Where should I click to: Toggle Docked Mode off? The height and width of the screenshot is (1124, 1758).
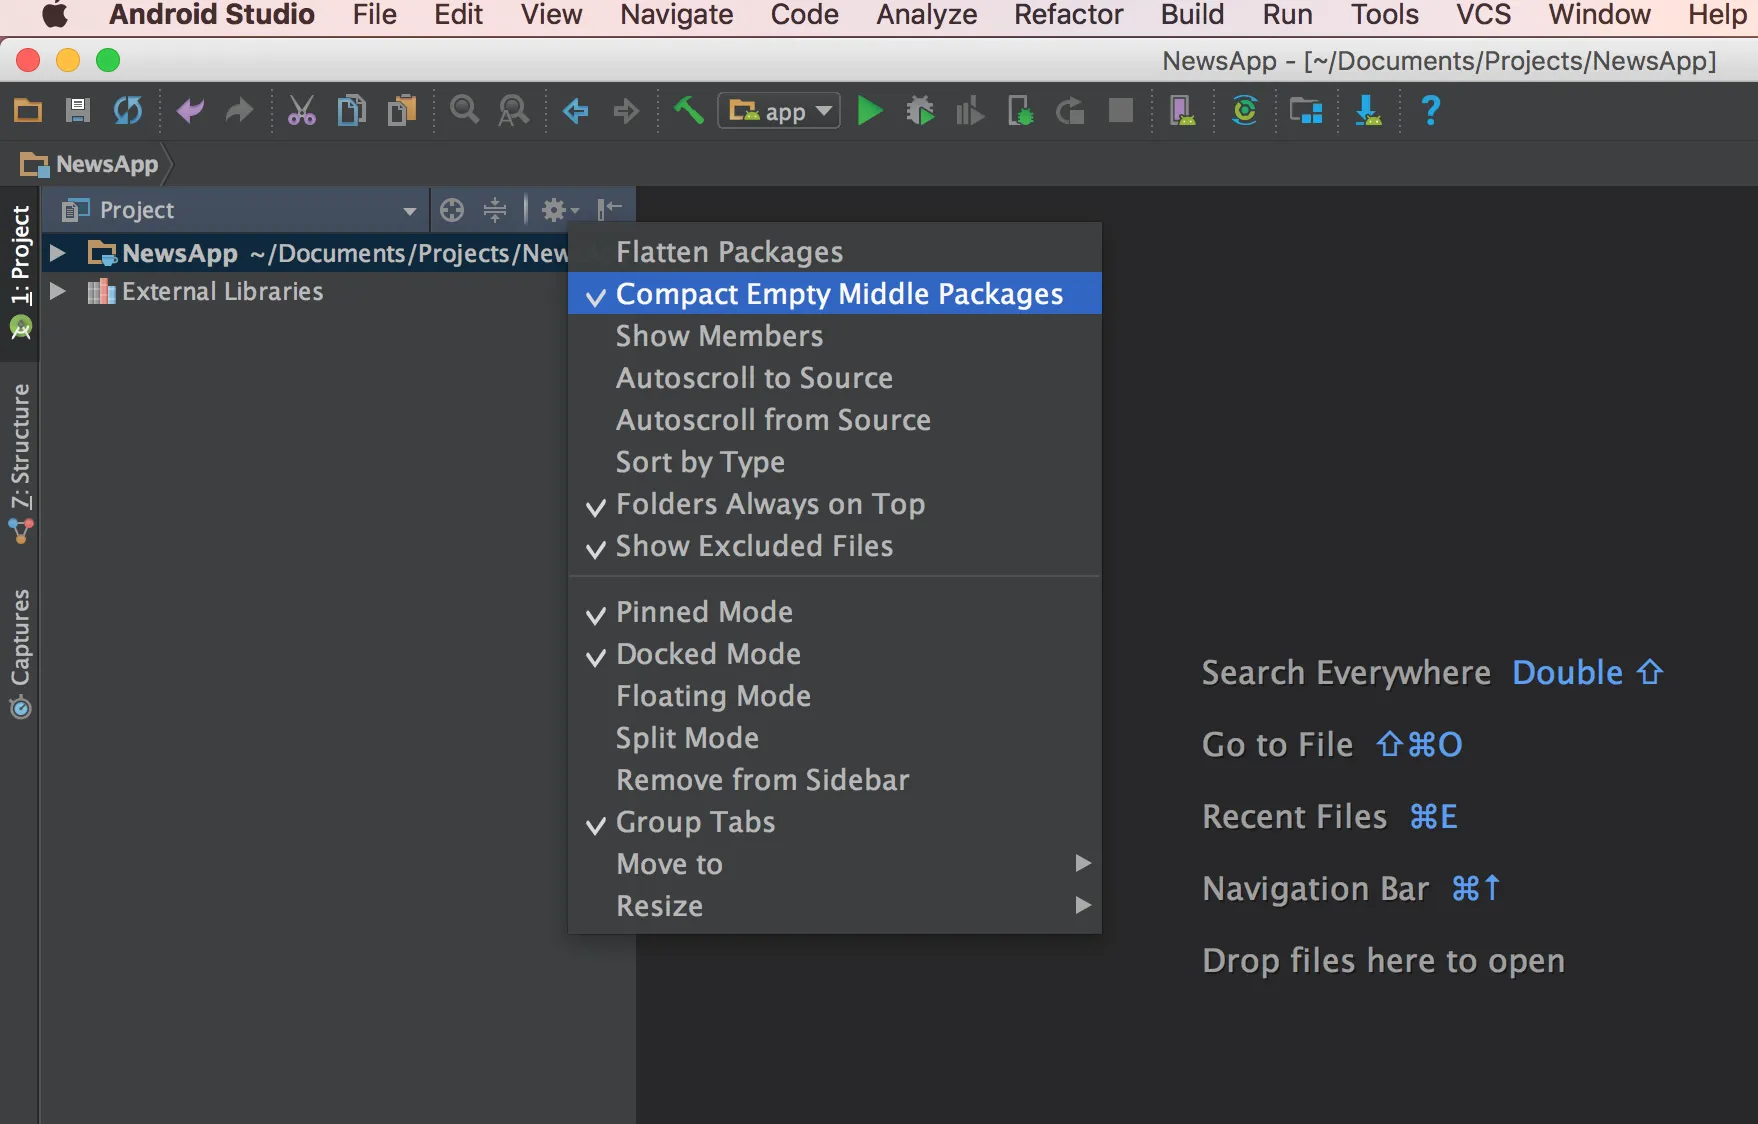click(834, 654)
